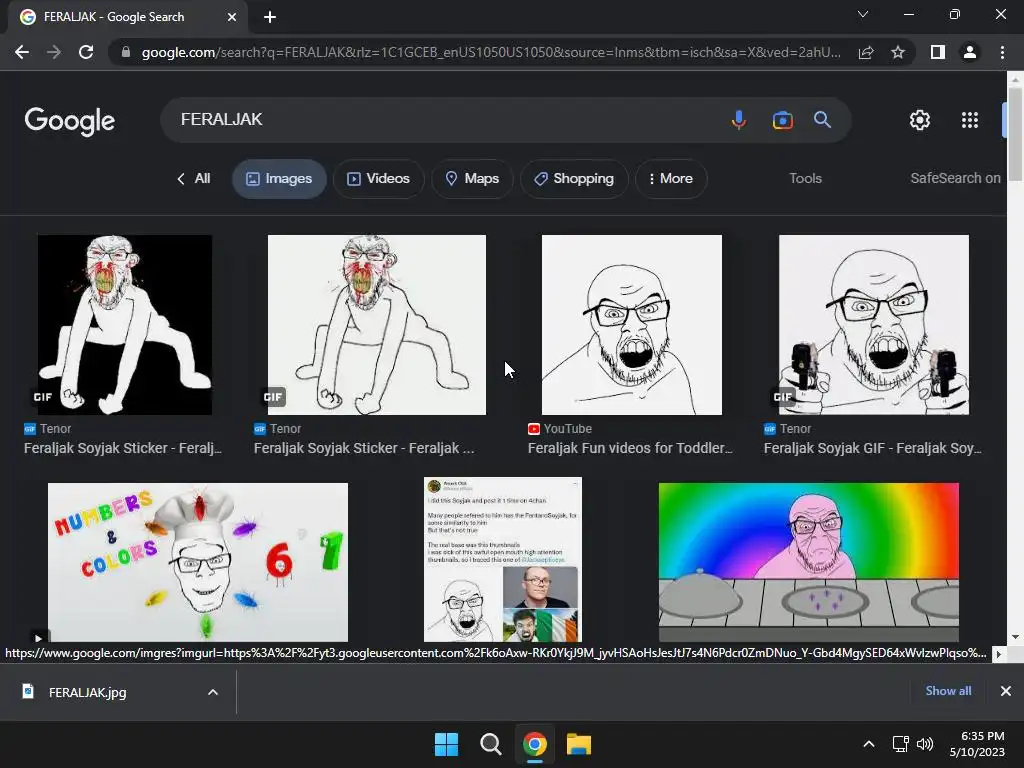
Task: Search by image with camera lens icon
Action: pos(782,120)
